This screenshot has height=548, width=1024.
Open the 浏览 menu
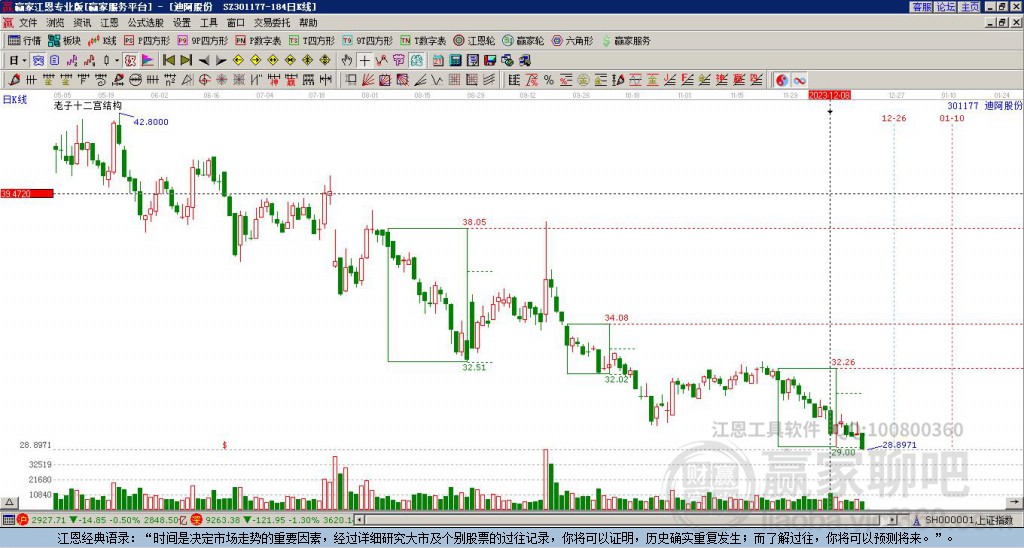pyautogui.click(x=55, y=23)
